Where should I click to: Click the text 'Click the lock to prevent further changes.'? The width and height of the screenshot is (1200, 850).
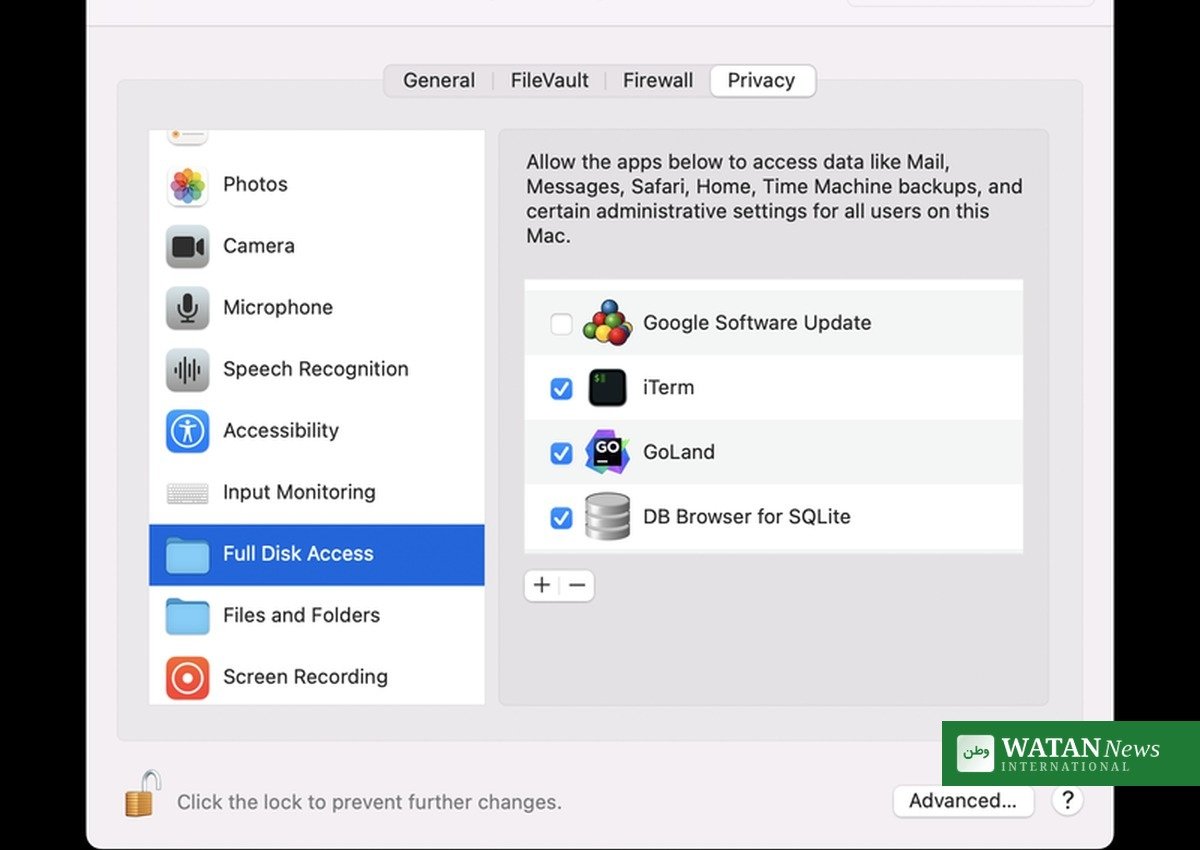pos(369,802)
